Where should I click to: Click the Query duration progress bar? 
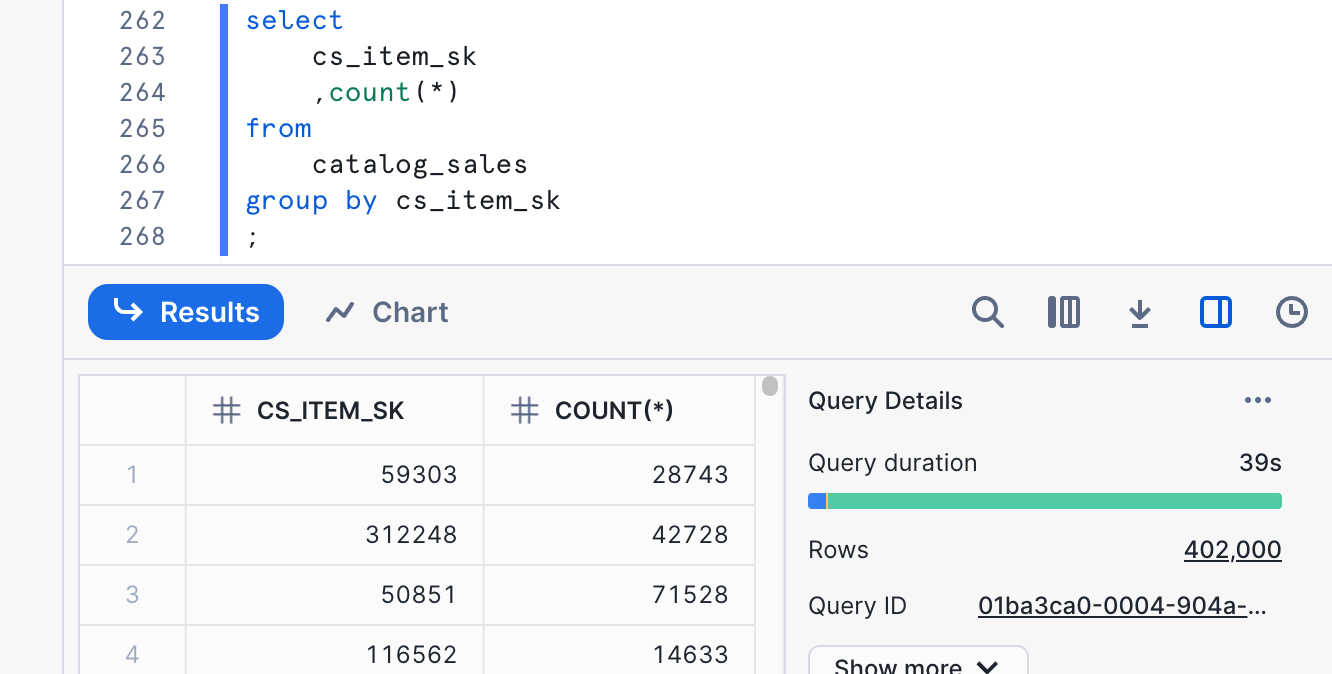pyautogui.click(x=1044, y=501)
